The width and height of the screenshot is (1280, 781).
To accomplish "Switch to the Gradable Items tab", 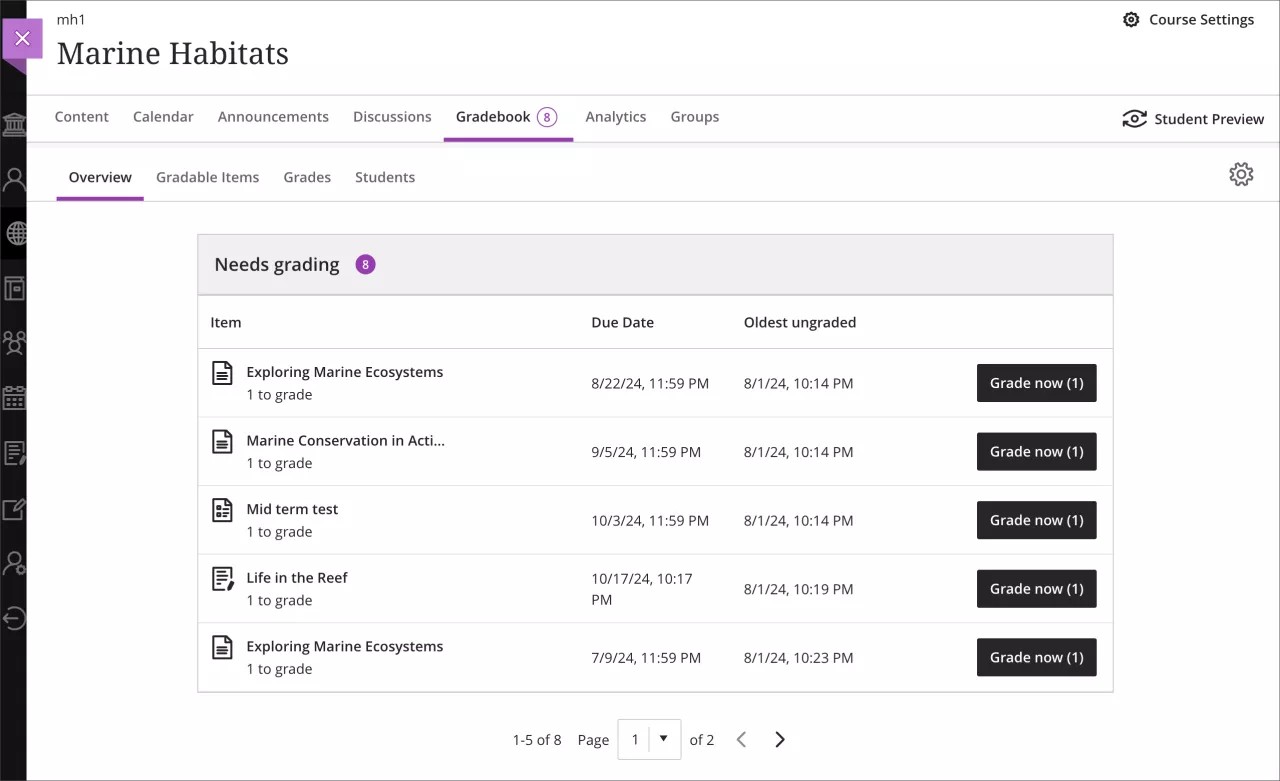I will [x=207, y=177].
